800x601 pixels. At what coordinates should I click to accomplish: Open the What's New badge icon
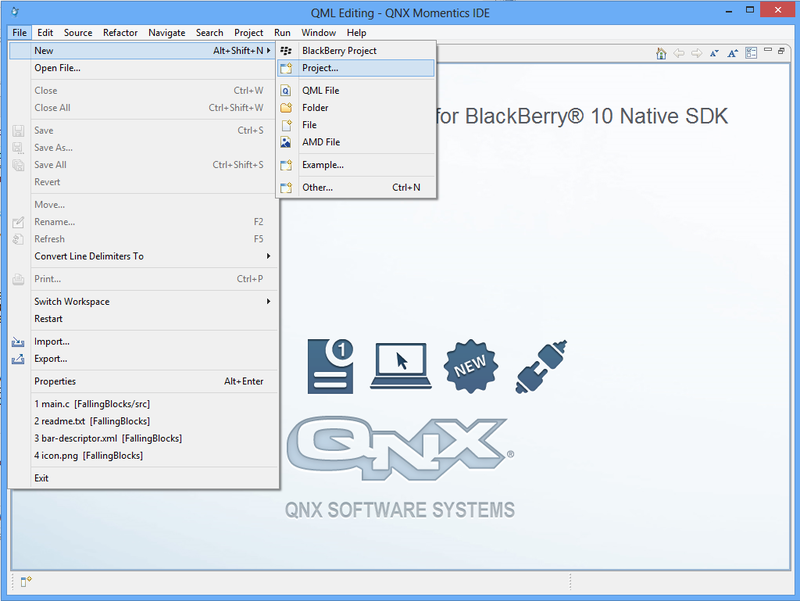pyautogui.click(x=470, y=366)
